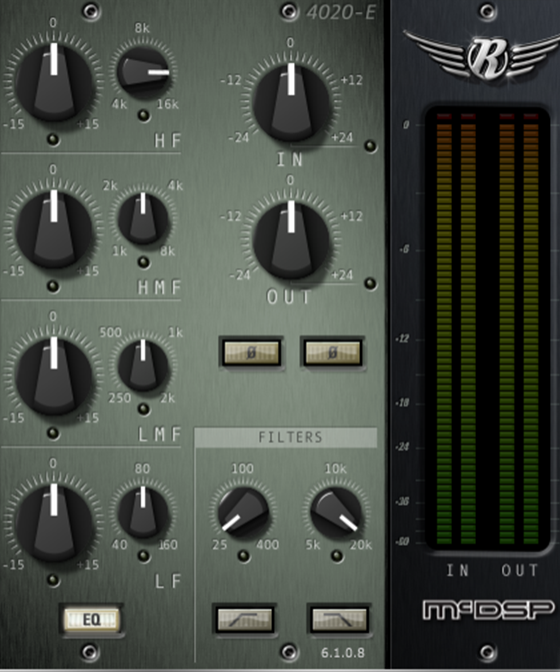
Task: Click the HF band label
Action: point(167,141)
